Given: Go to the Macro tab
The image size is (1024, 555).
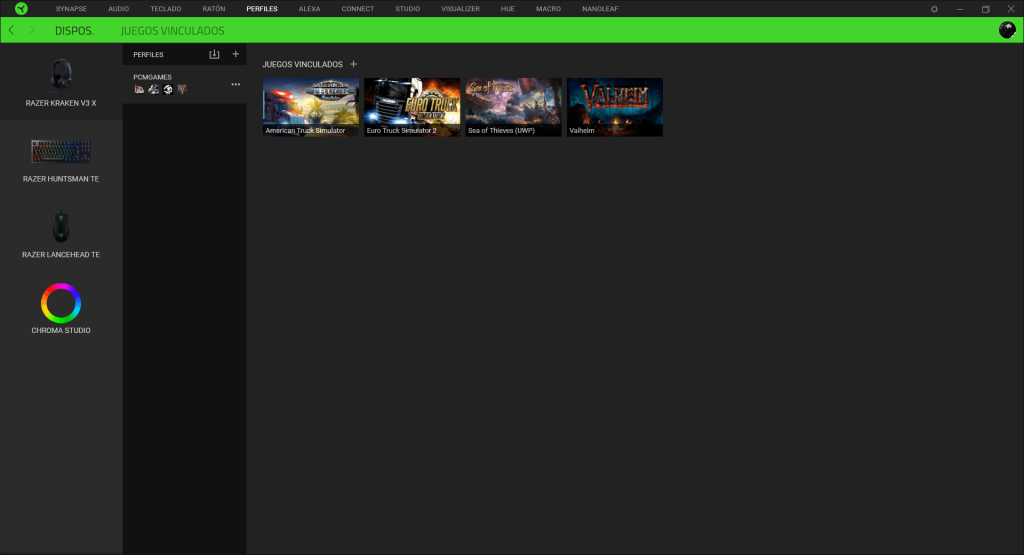Looking at the screenshot, I should pos(549,9).
